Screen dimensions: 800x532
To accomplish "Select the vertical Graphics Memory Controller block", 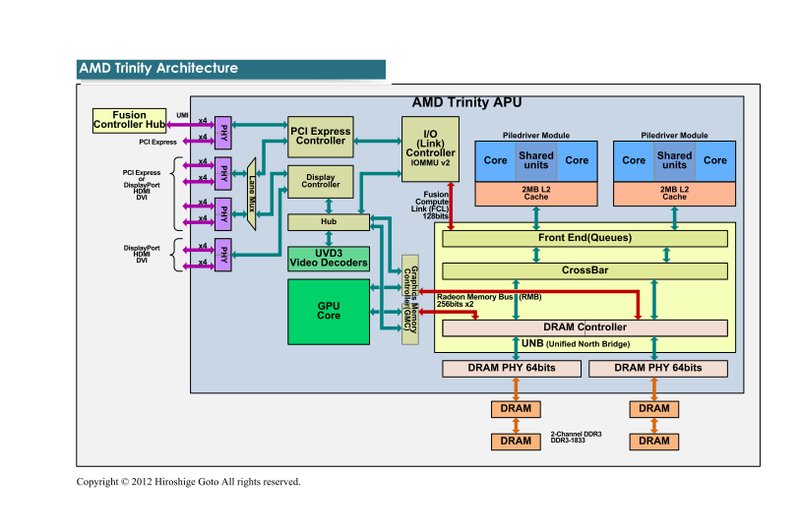I will click(409, 300).
